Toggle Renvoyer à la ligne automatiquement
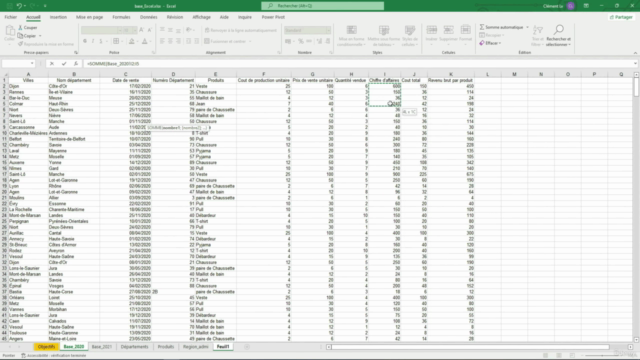The width and height of the screenshot is (640, 360). tap(241, 30)
